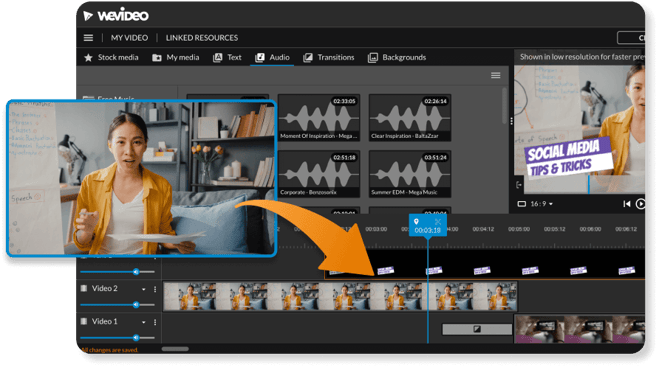Click the low resolution preview notice
This screenshot has height=367, width=659.
582,57
